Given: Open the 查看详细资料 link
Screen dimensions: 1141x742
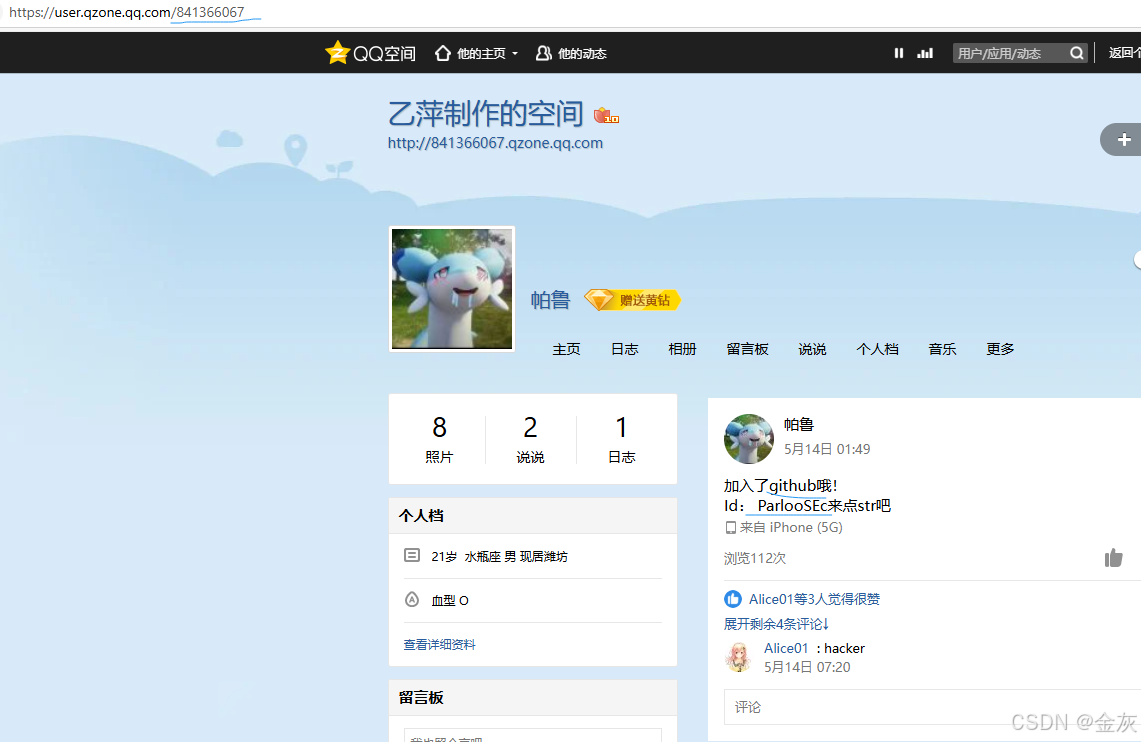Looking at the screenshot, I should pos(440,645).
